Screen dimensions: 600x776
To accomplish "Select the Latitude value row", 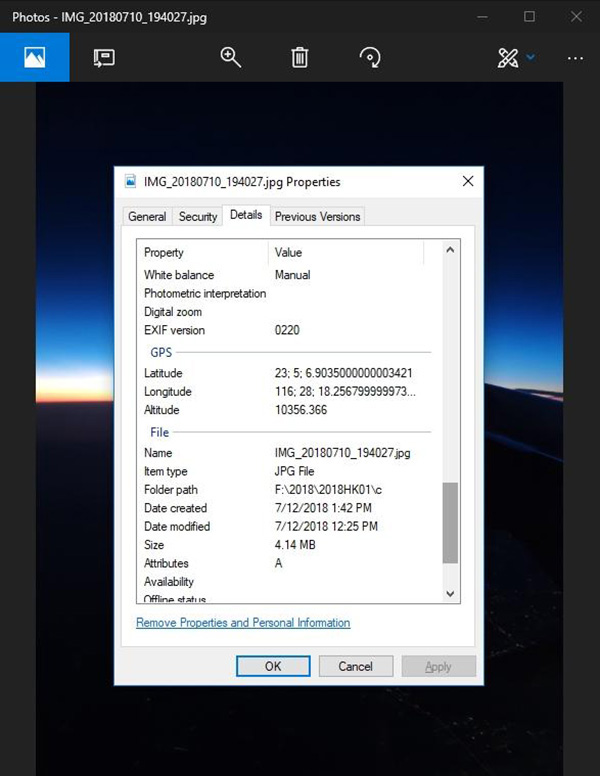I will pos(287,373).
